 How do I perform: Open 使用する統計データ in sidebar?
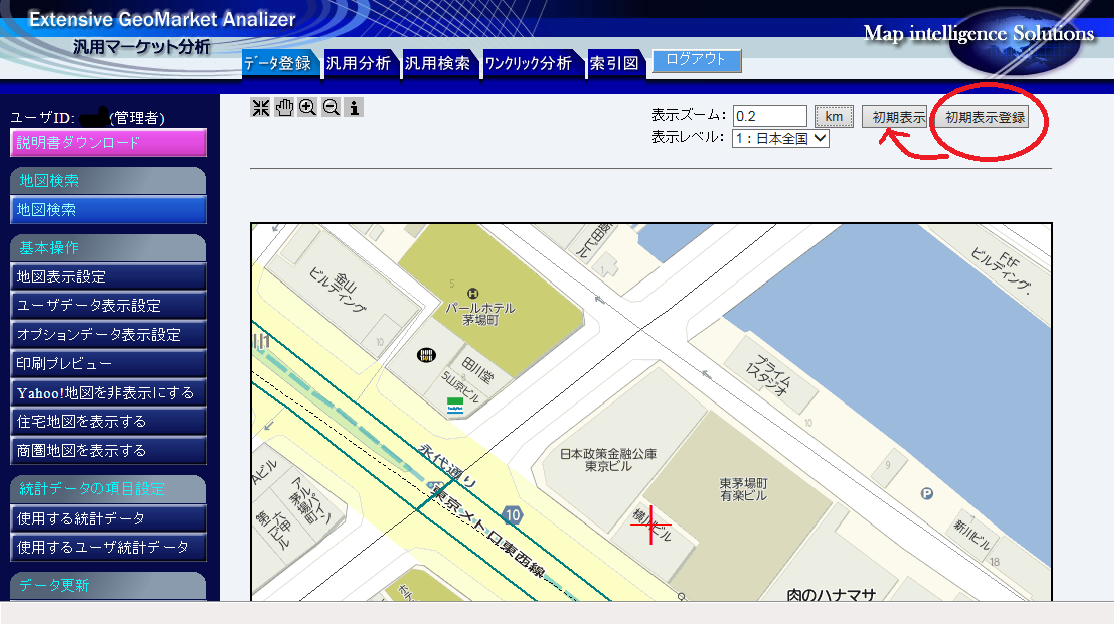click(x=109, y=519)
